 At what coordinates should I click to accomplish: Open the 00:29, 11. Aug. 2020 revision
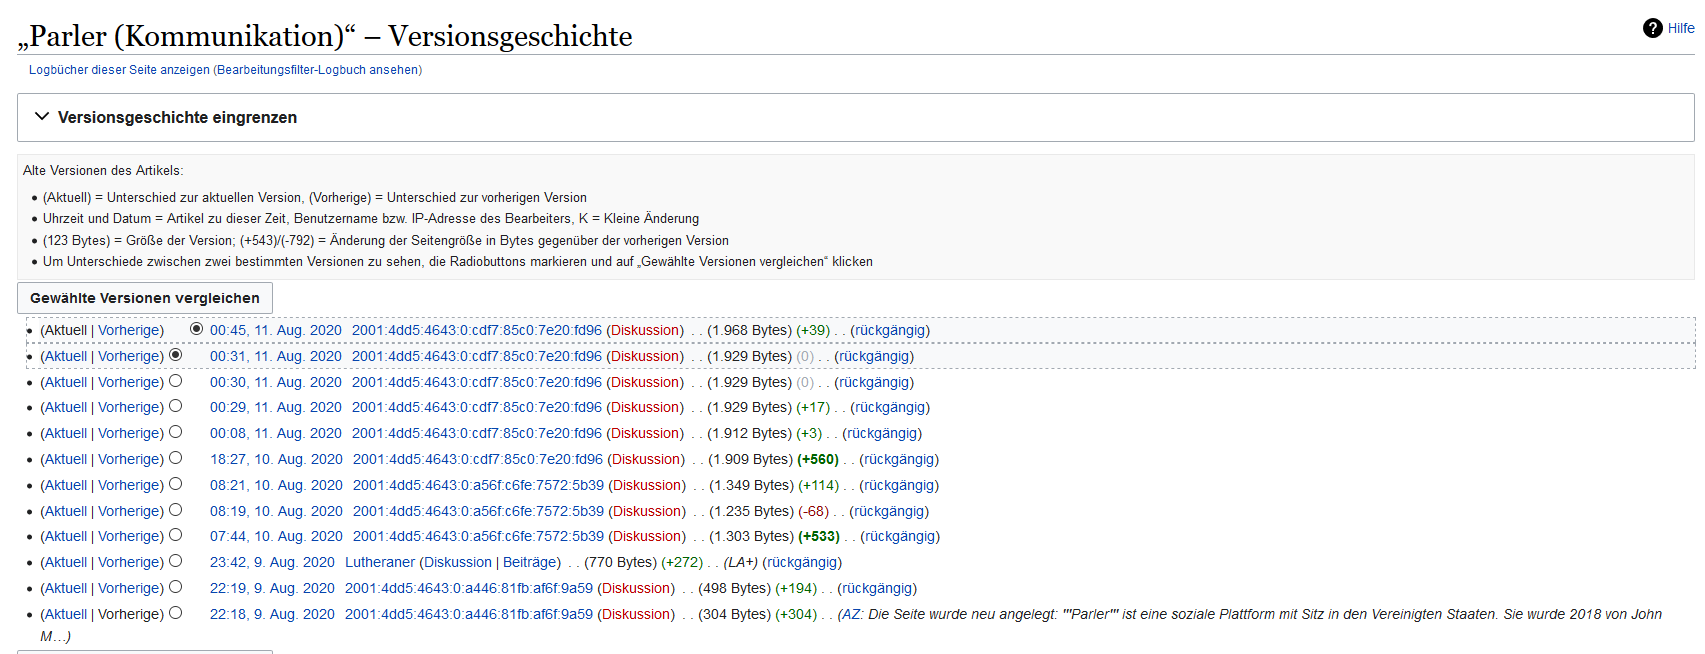coord(276,408)
